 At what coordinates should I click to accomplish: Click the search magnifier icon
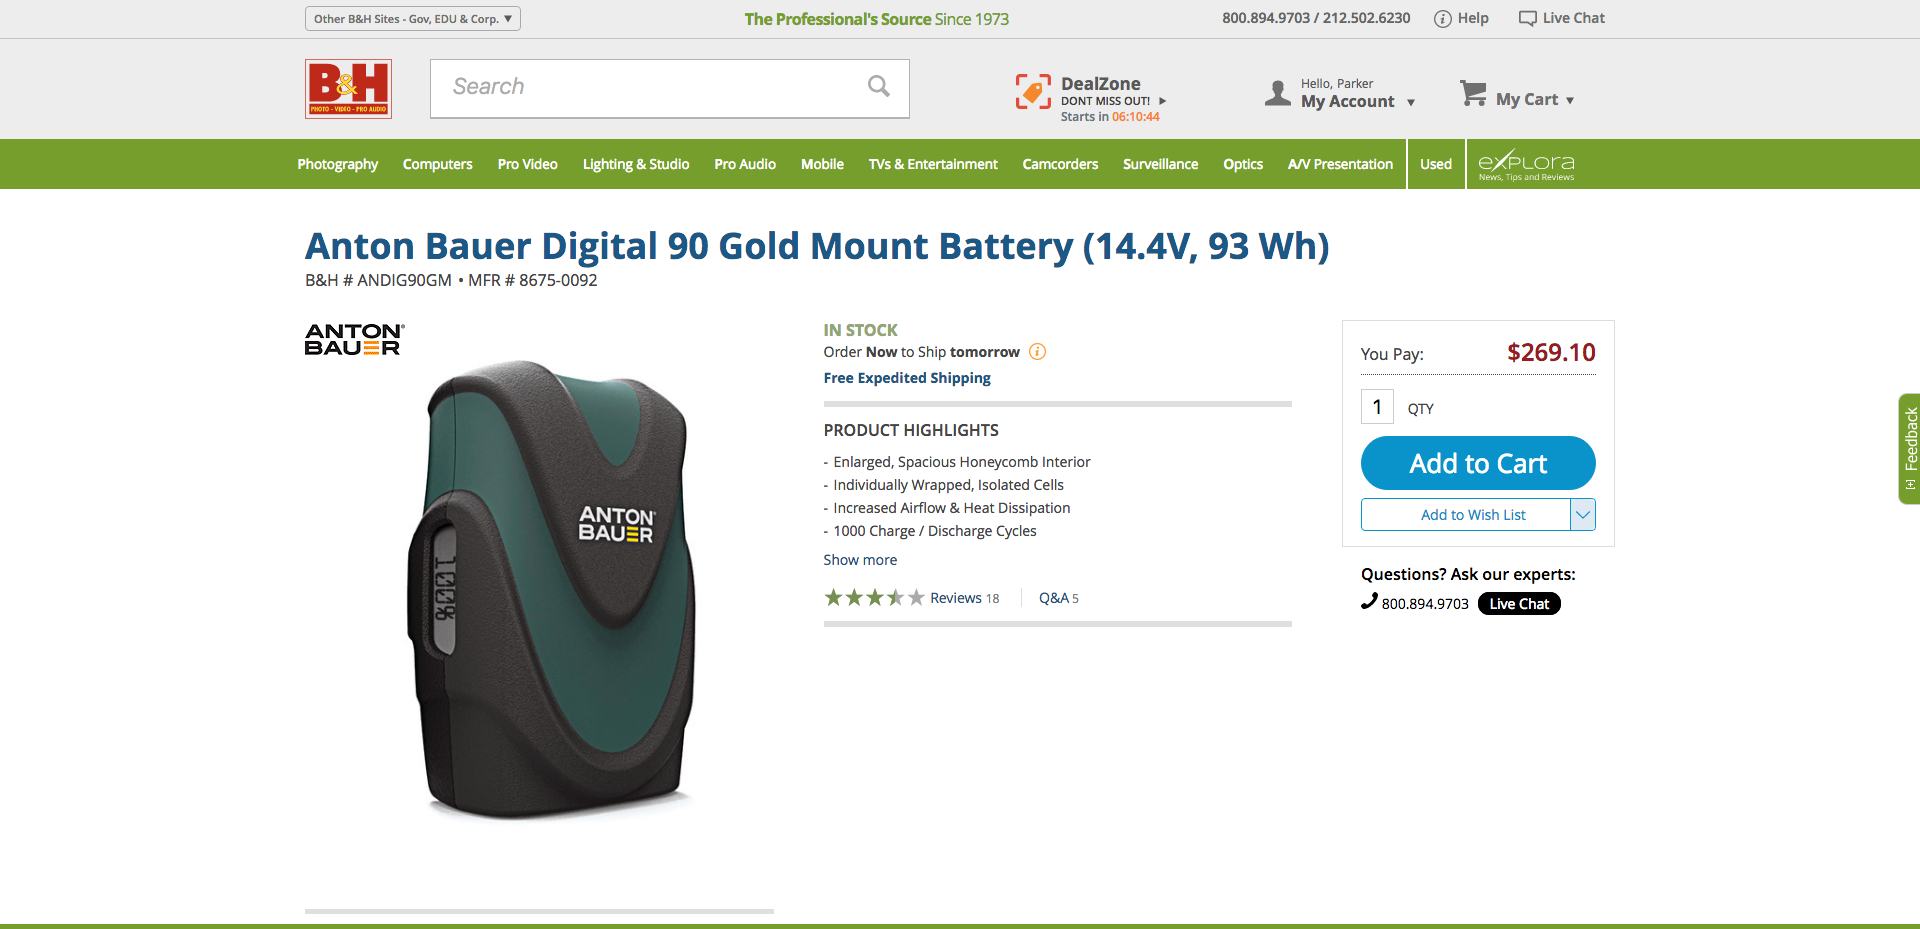click(x=879, y=87)
